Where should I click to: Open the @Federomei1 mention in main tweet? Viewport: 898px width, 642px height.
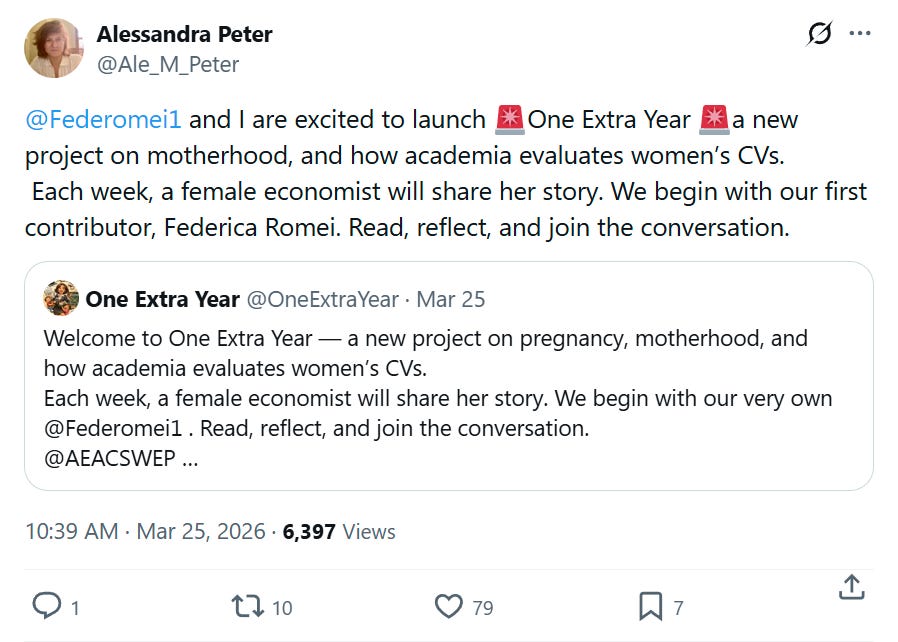click(104, 120)
